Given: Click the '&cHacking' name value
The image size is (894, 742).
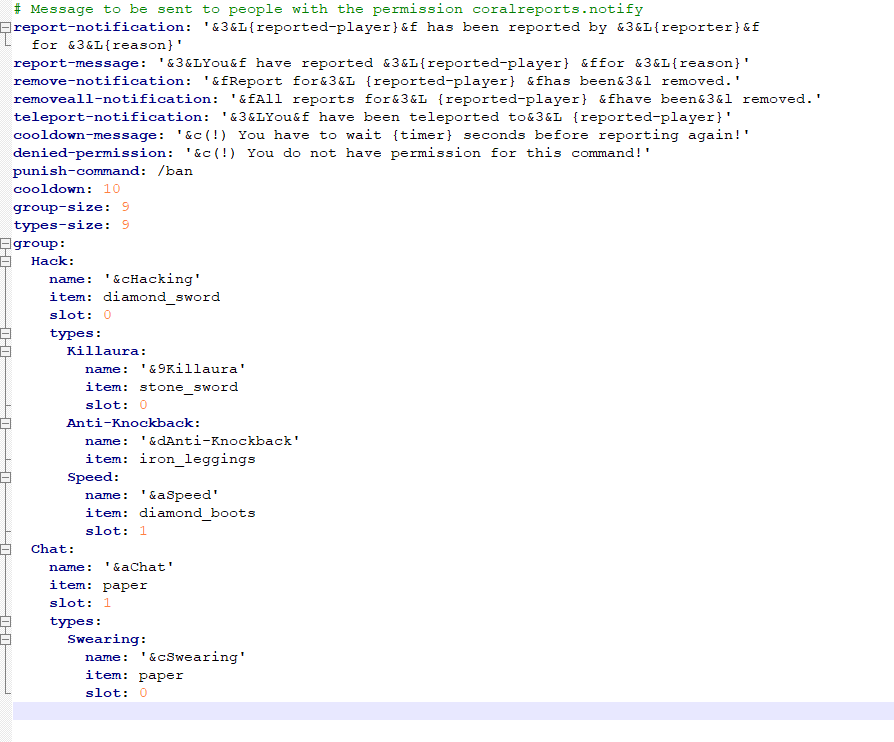Looking at the screenshot, I should pos(152,279).
